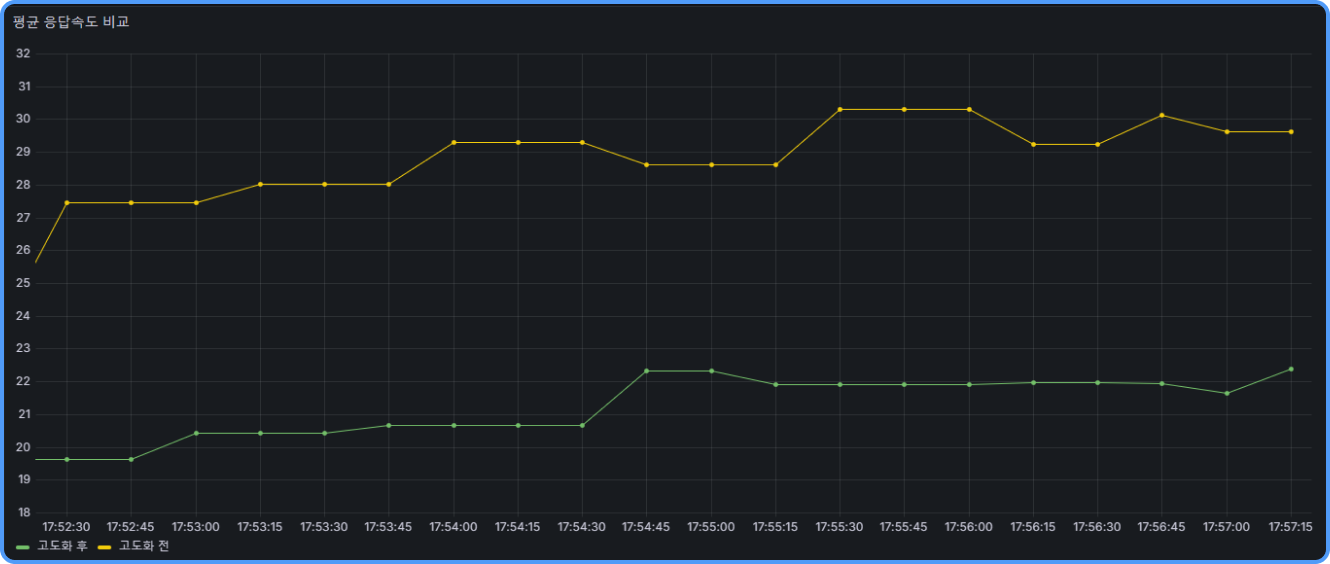Viewport: 1330px width, 564px height.
Task: Select green series point at 17:55:15
Action: click(x=776, y=385)
